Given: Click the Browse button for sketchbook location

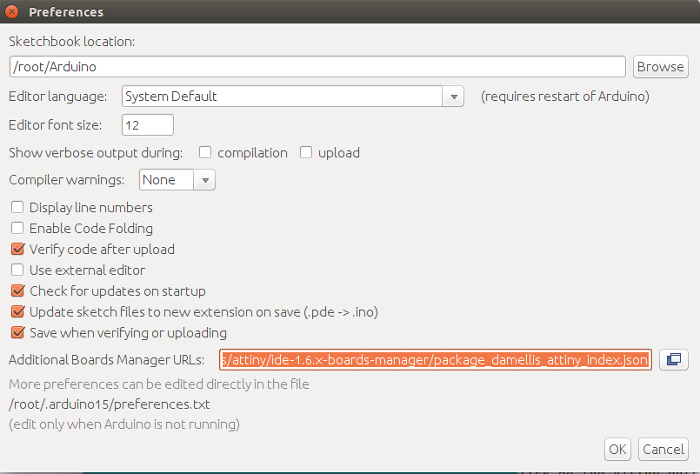Looking at the screenshot, I should pyautogui.click(x=660, y=67).
